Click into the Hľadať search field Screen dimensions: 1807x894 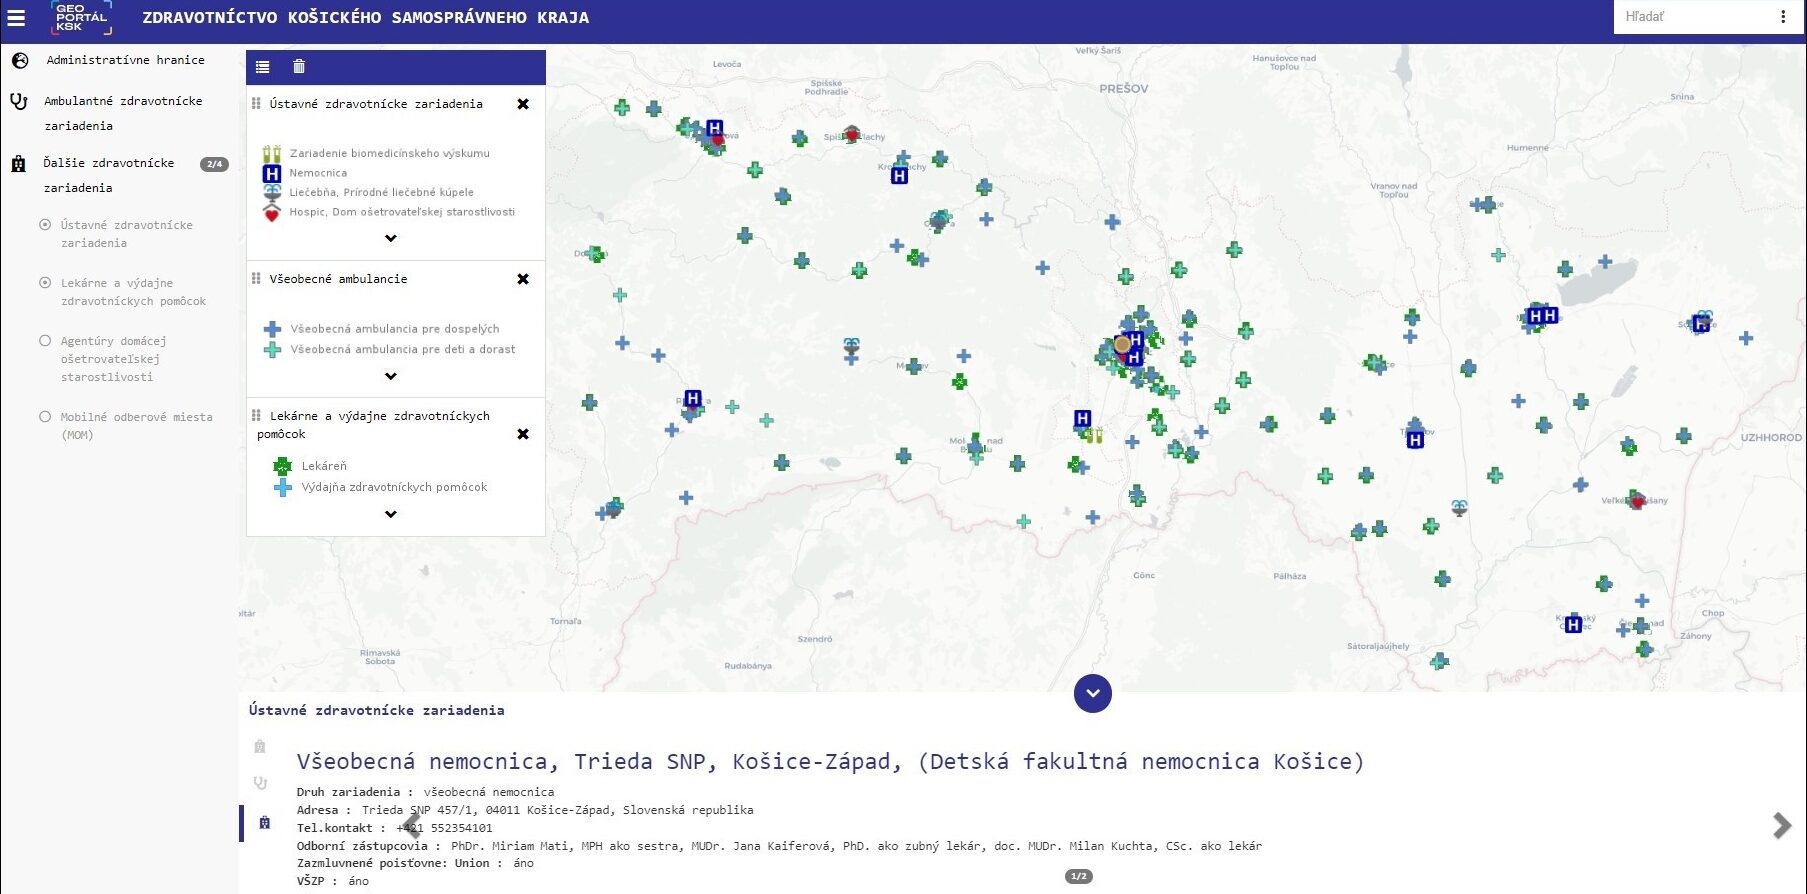(x=1692, y=16)
